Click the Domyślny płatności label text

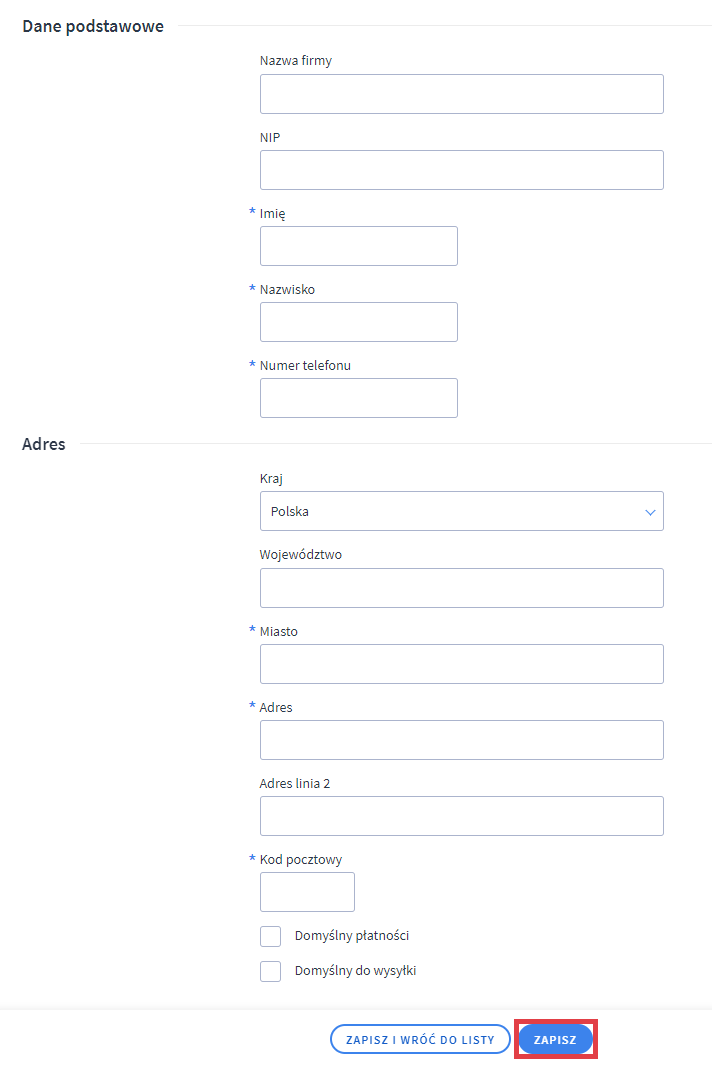[x=352, y=936]
